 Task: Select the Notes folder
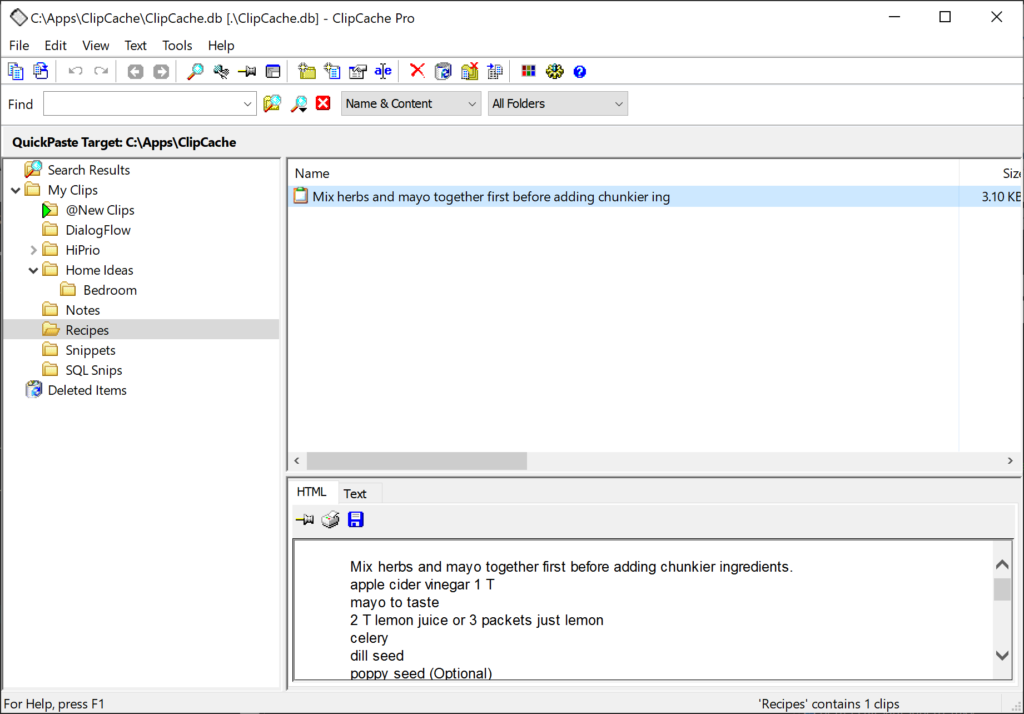click(82, 310)
